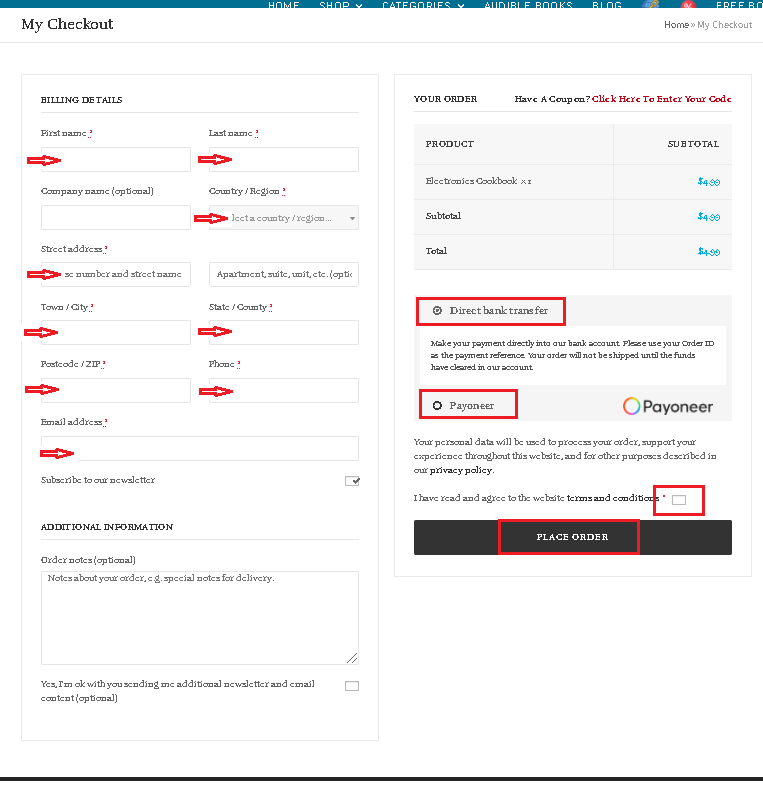The image size is (763, 788).
Task: Click the State / County input field
Action: pos(283,332)
